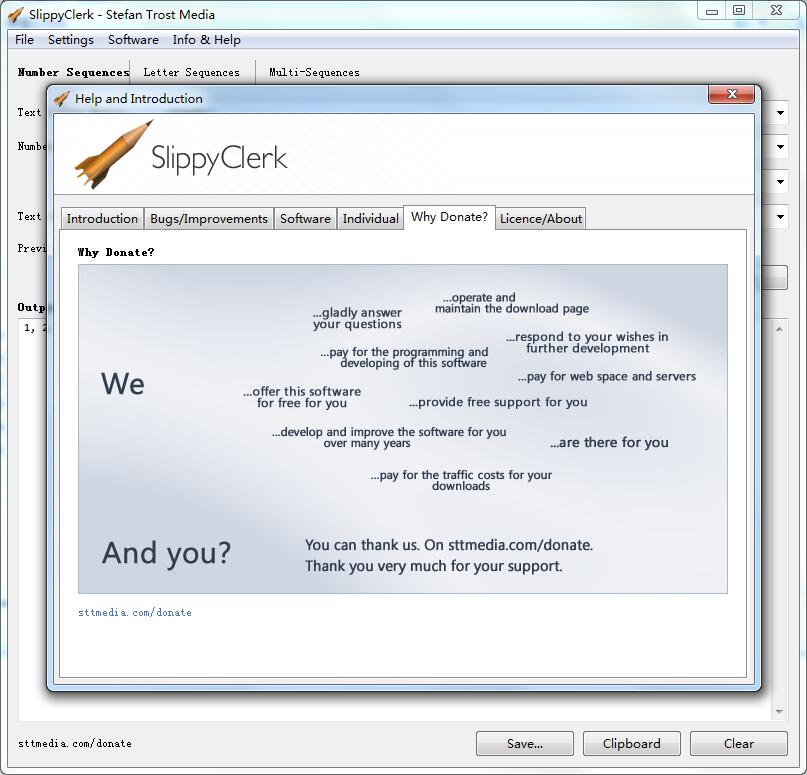Expand the dropdown arrow beside lower Text row
The width and height of the screenshot is (807, 775).
pos(780,217)
